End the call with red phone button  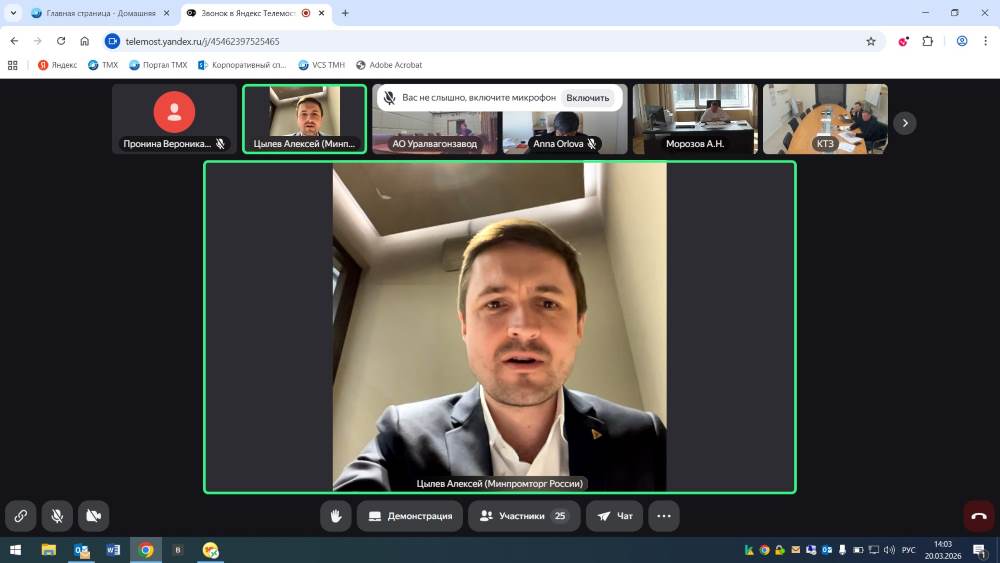978,516
